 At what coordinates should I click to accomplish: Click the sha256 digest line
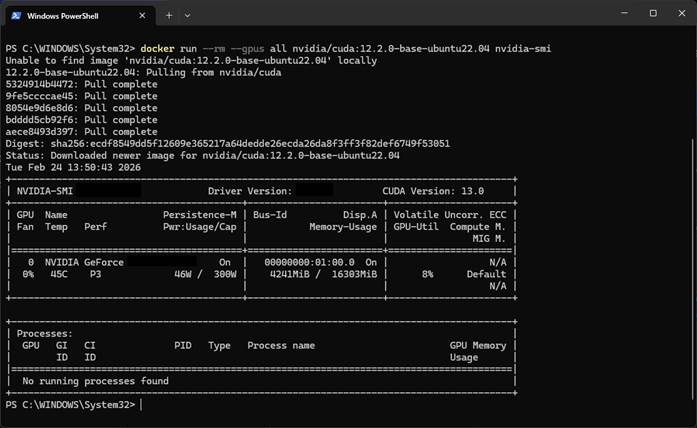tap(228, 143)
